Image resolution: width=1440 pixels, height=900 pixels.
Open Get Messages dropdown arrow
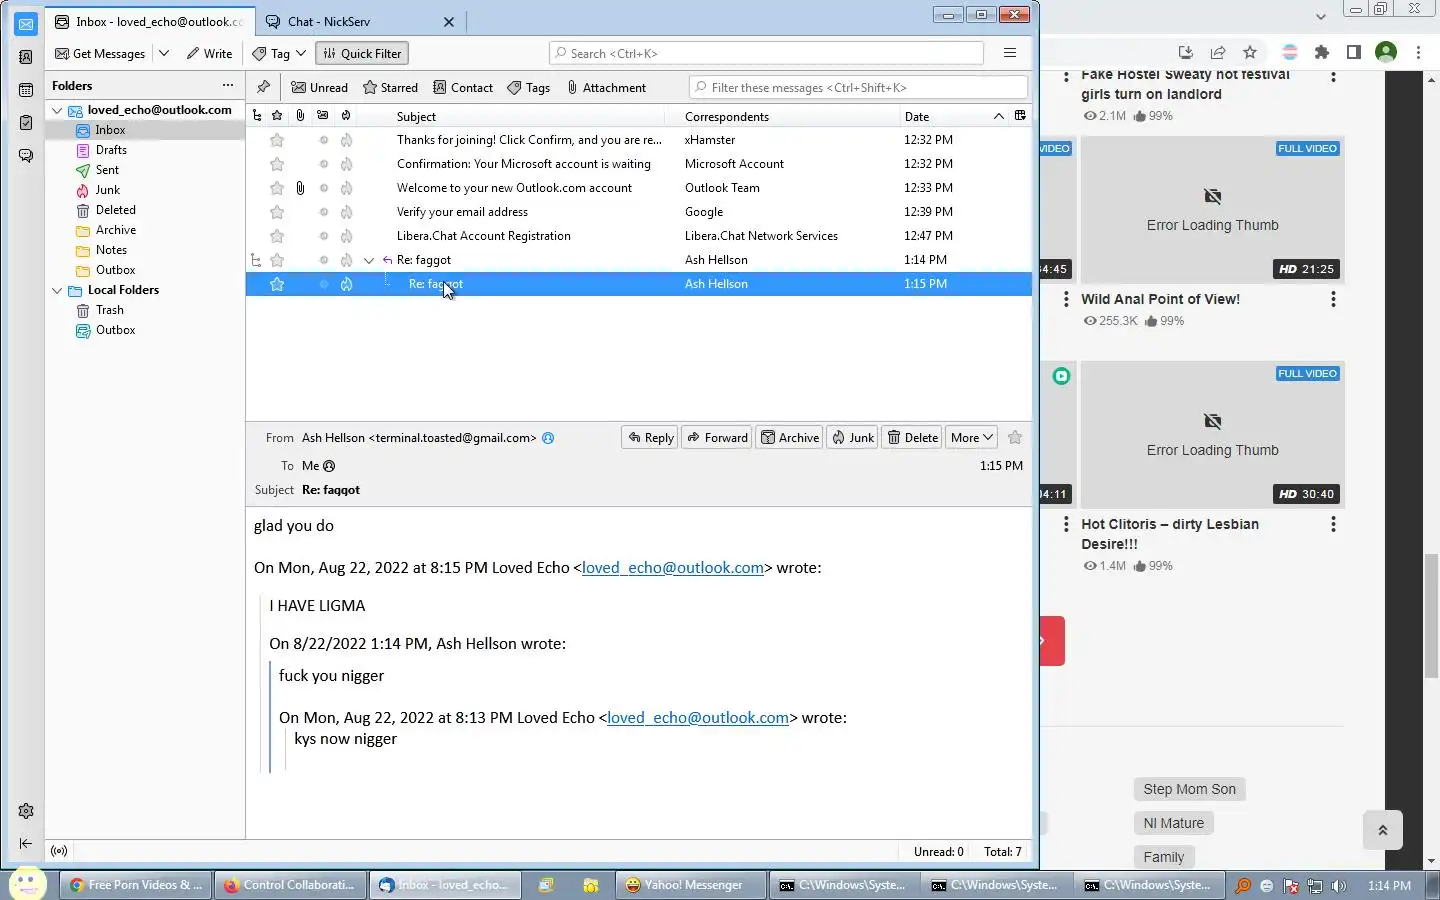[x=164, y=54]
